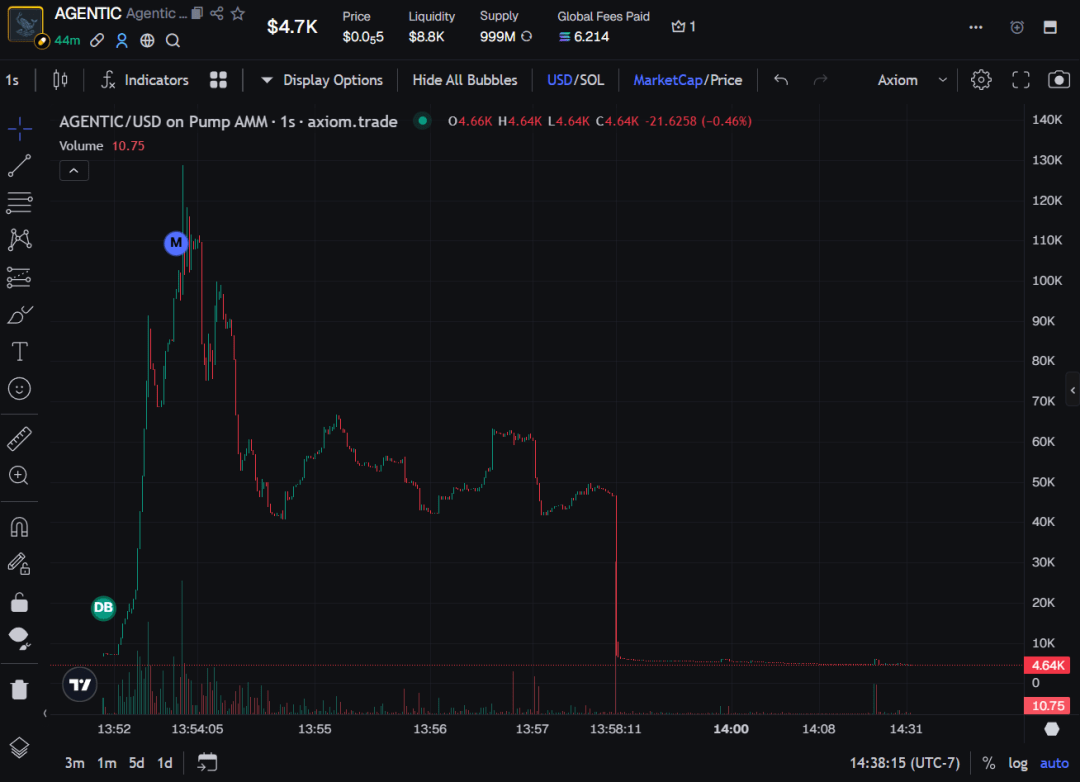This screenshot has width=1080, height=782.
Task: Click the crown holders count 1
Action: (684, 27)
